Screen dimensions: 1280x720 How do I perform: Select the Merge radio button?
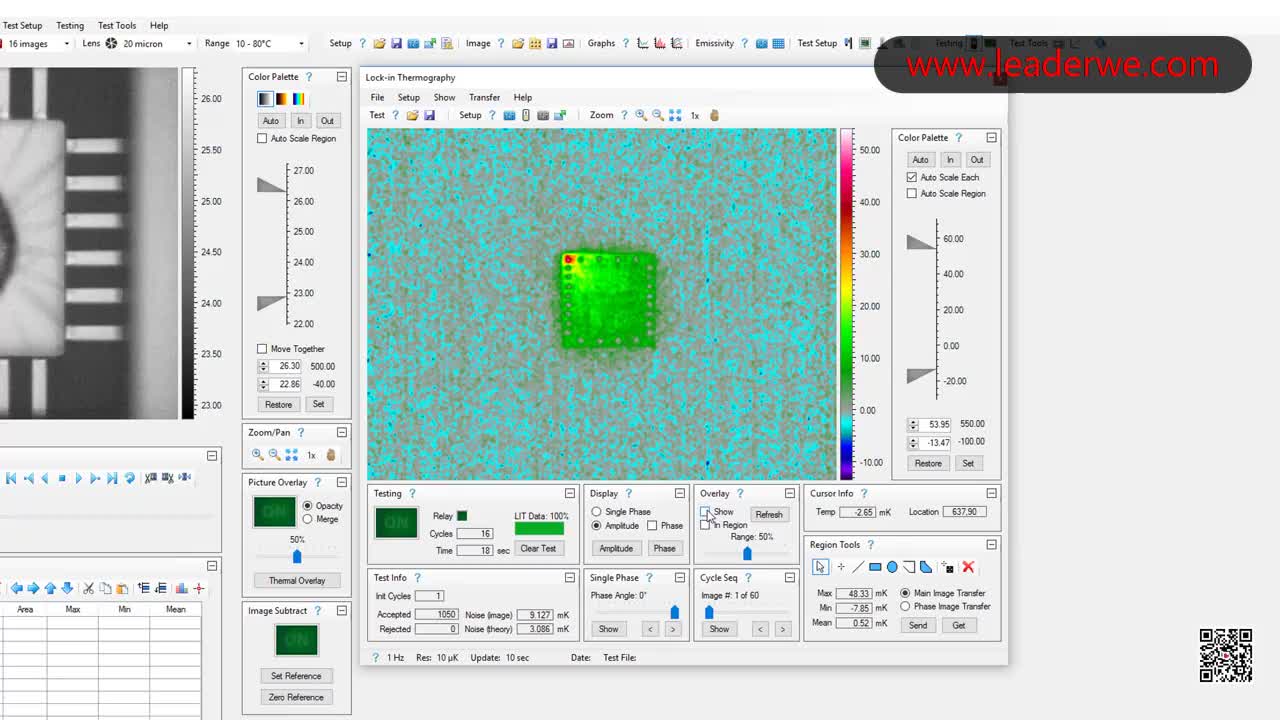point(307,519)
